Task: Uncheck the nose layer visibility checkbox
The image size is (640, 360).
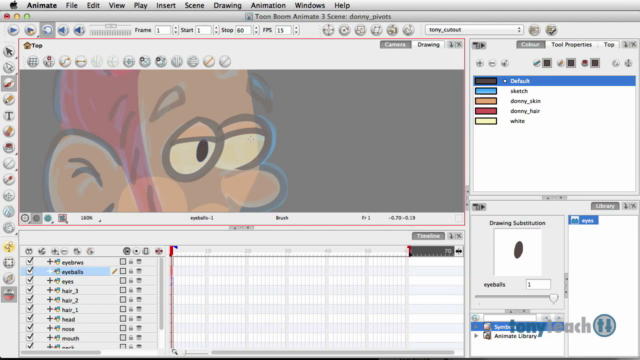Action: (30, 327)
